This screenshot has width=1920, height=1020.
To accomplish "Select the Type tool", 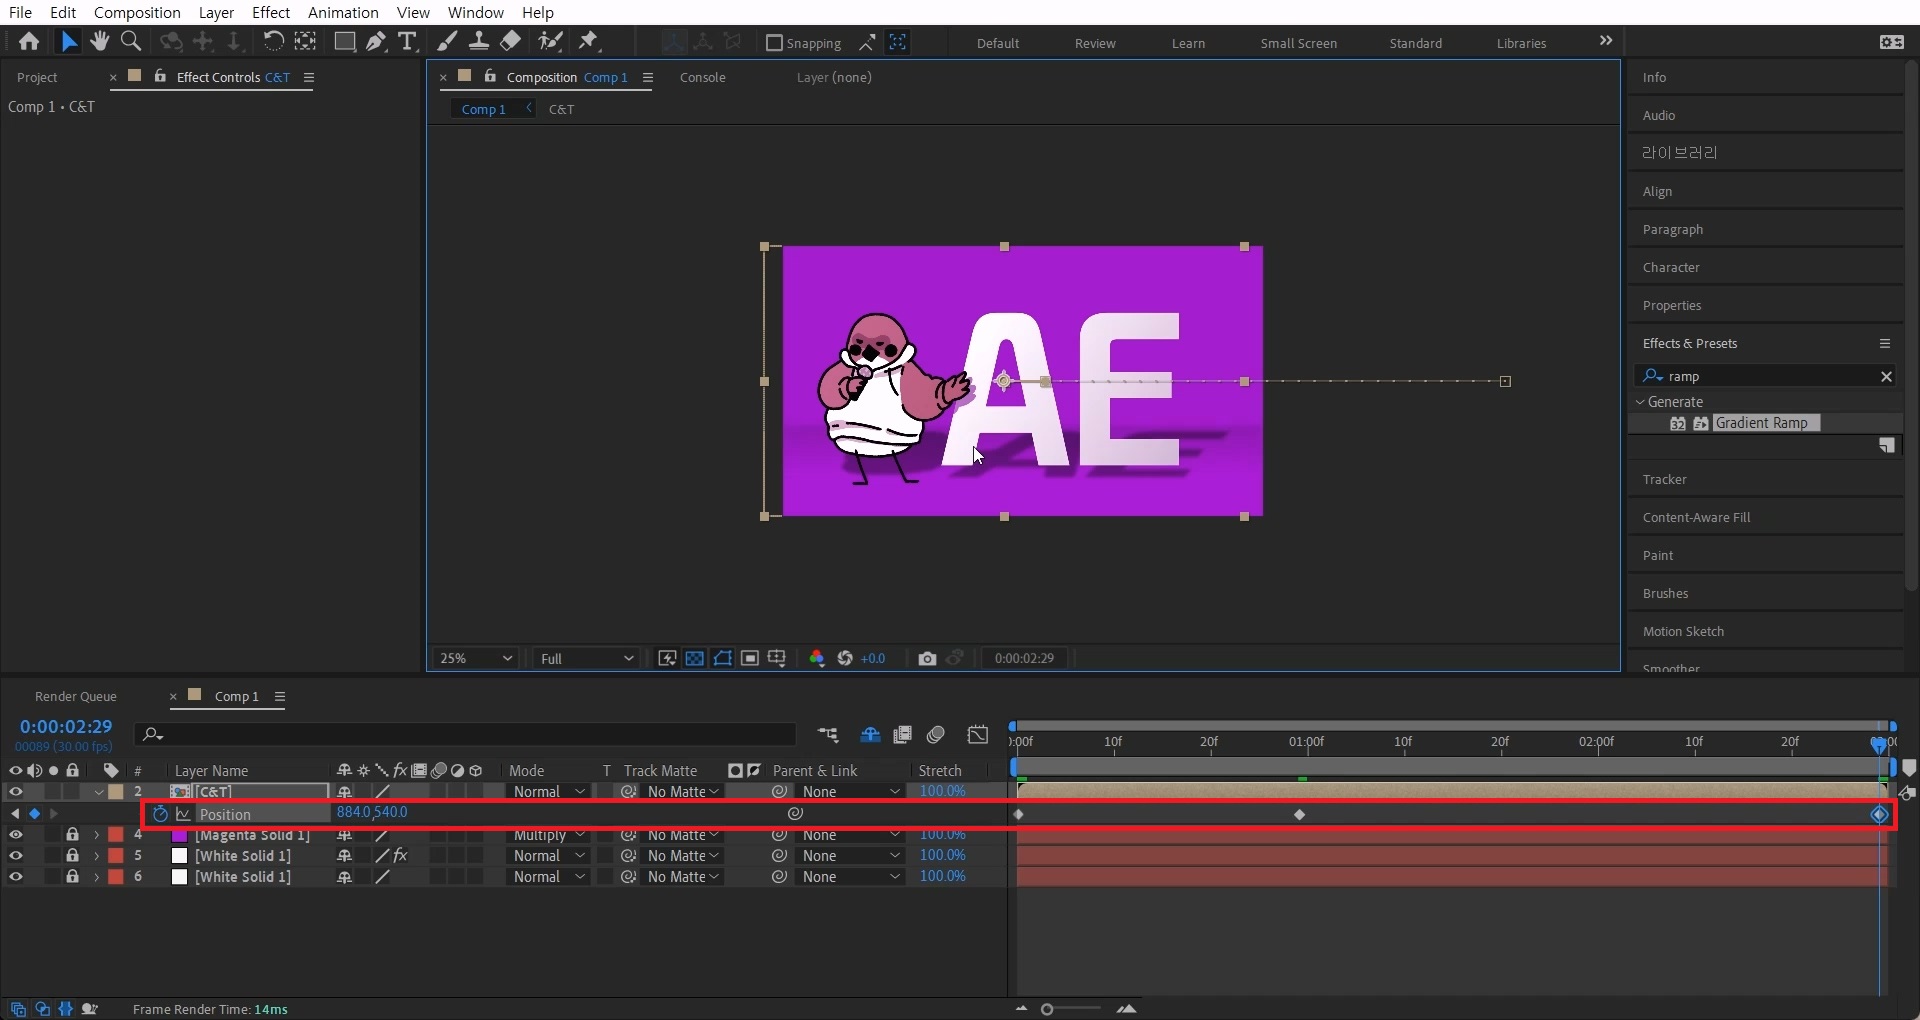I will coord(407,41).
